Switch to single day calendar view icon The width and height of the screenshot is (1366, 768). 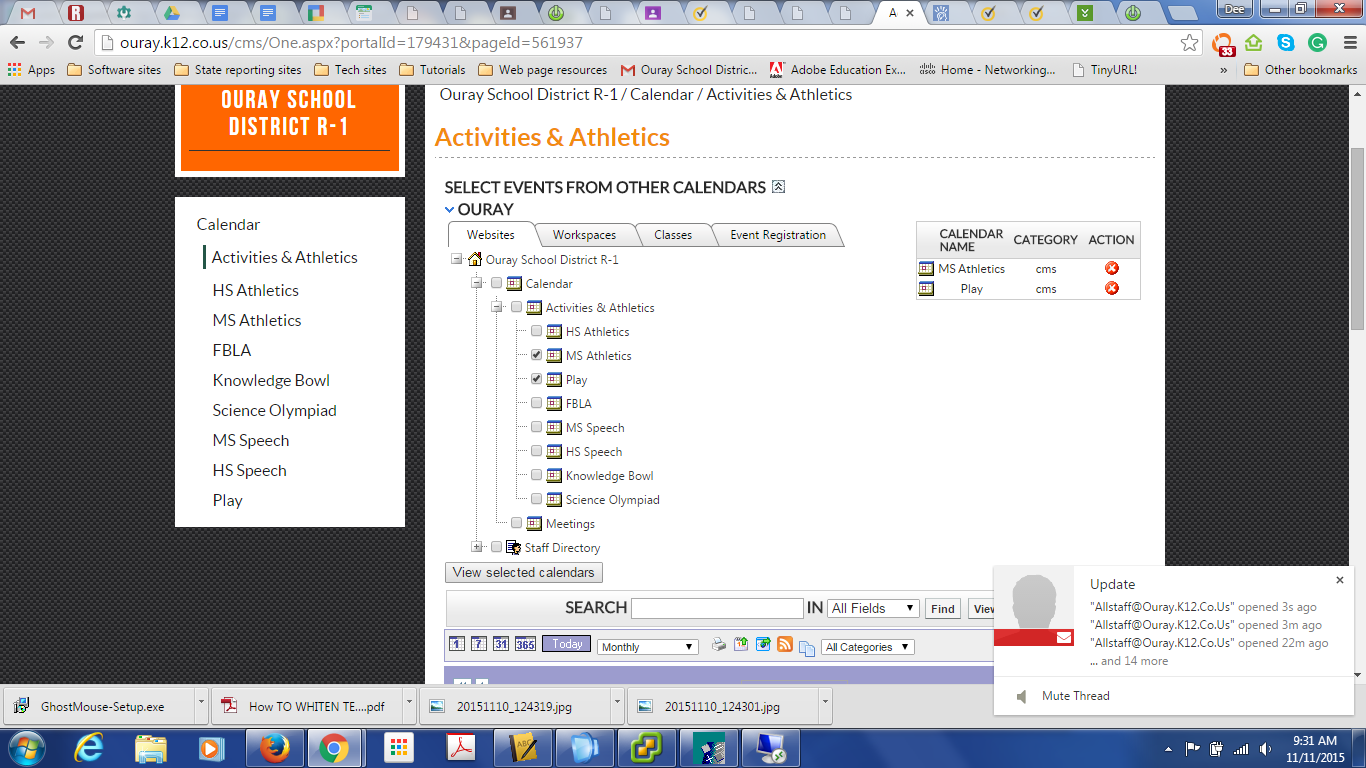click(x=457, y=644)
